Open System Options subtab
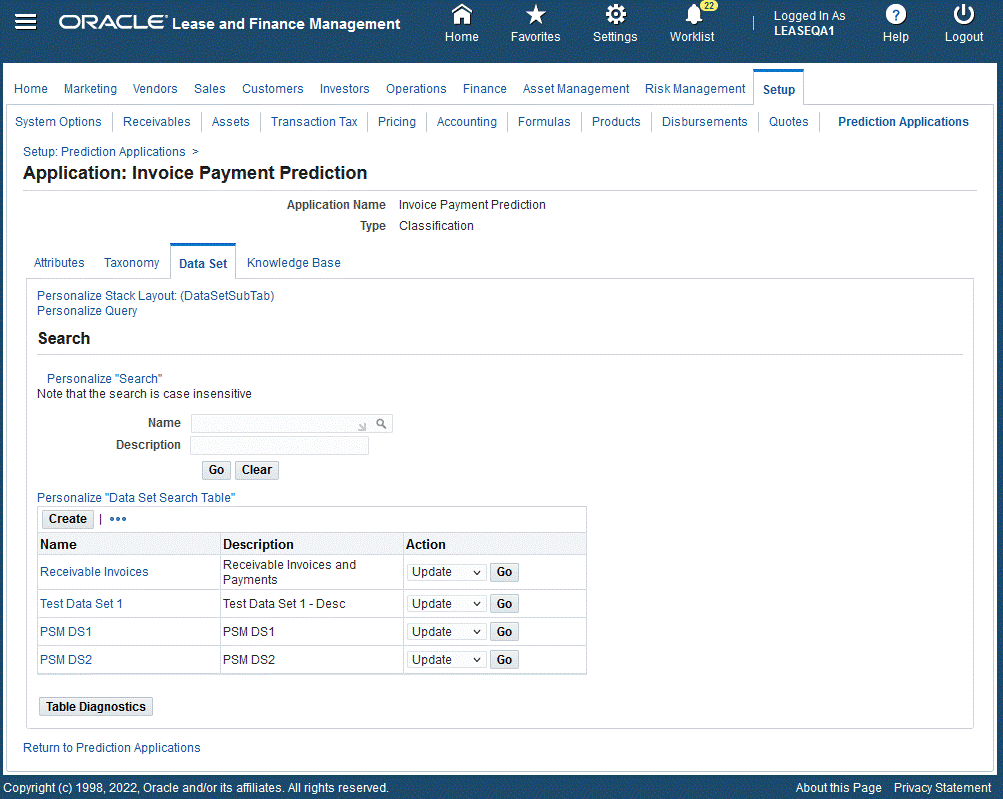The image size is (1003, 799). click(x=58, y=122)
